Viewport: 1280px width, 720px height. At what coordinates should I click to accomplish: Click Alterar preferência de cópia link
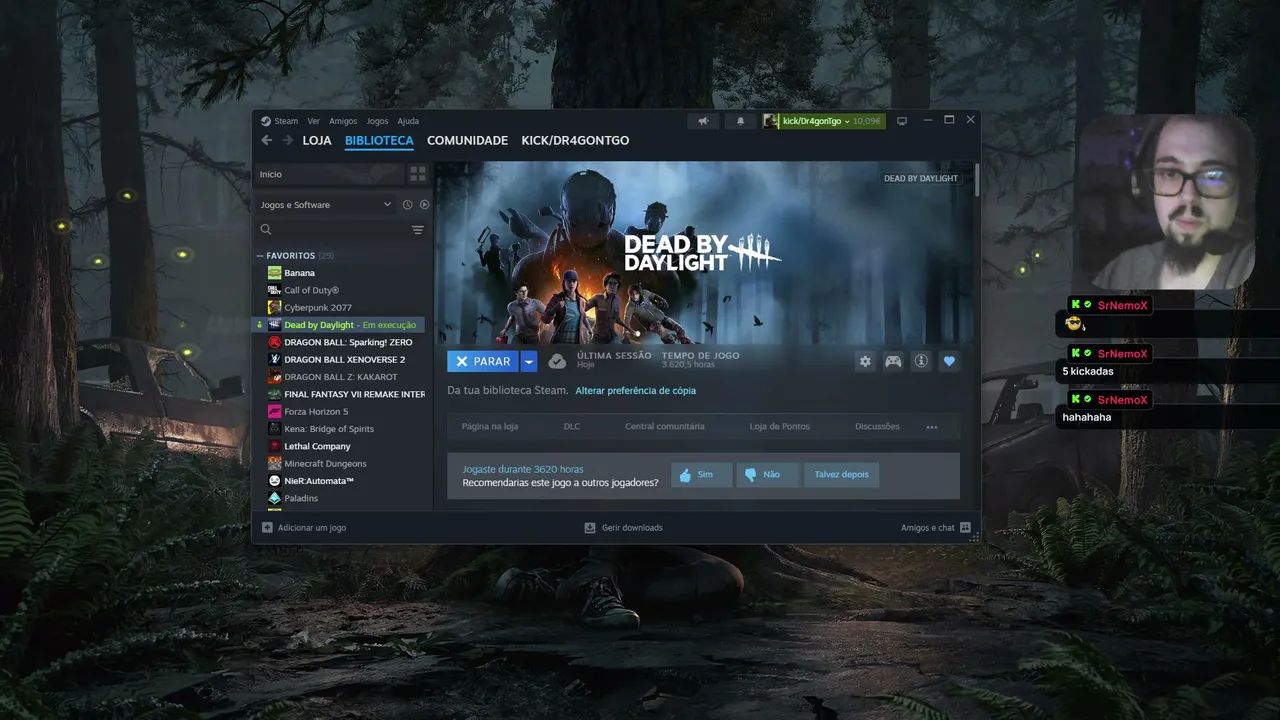(x=636, y=391)
